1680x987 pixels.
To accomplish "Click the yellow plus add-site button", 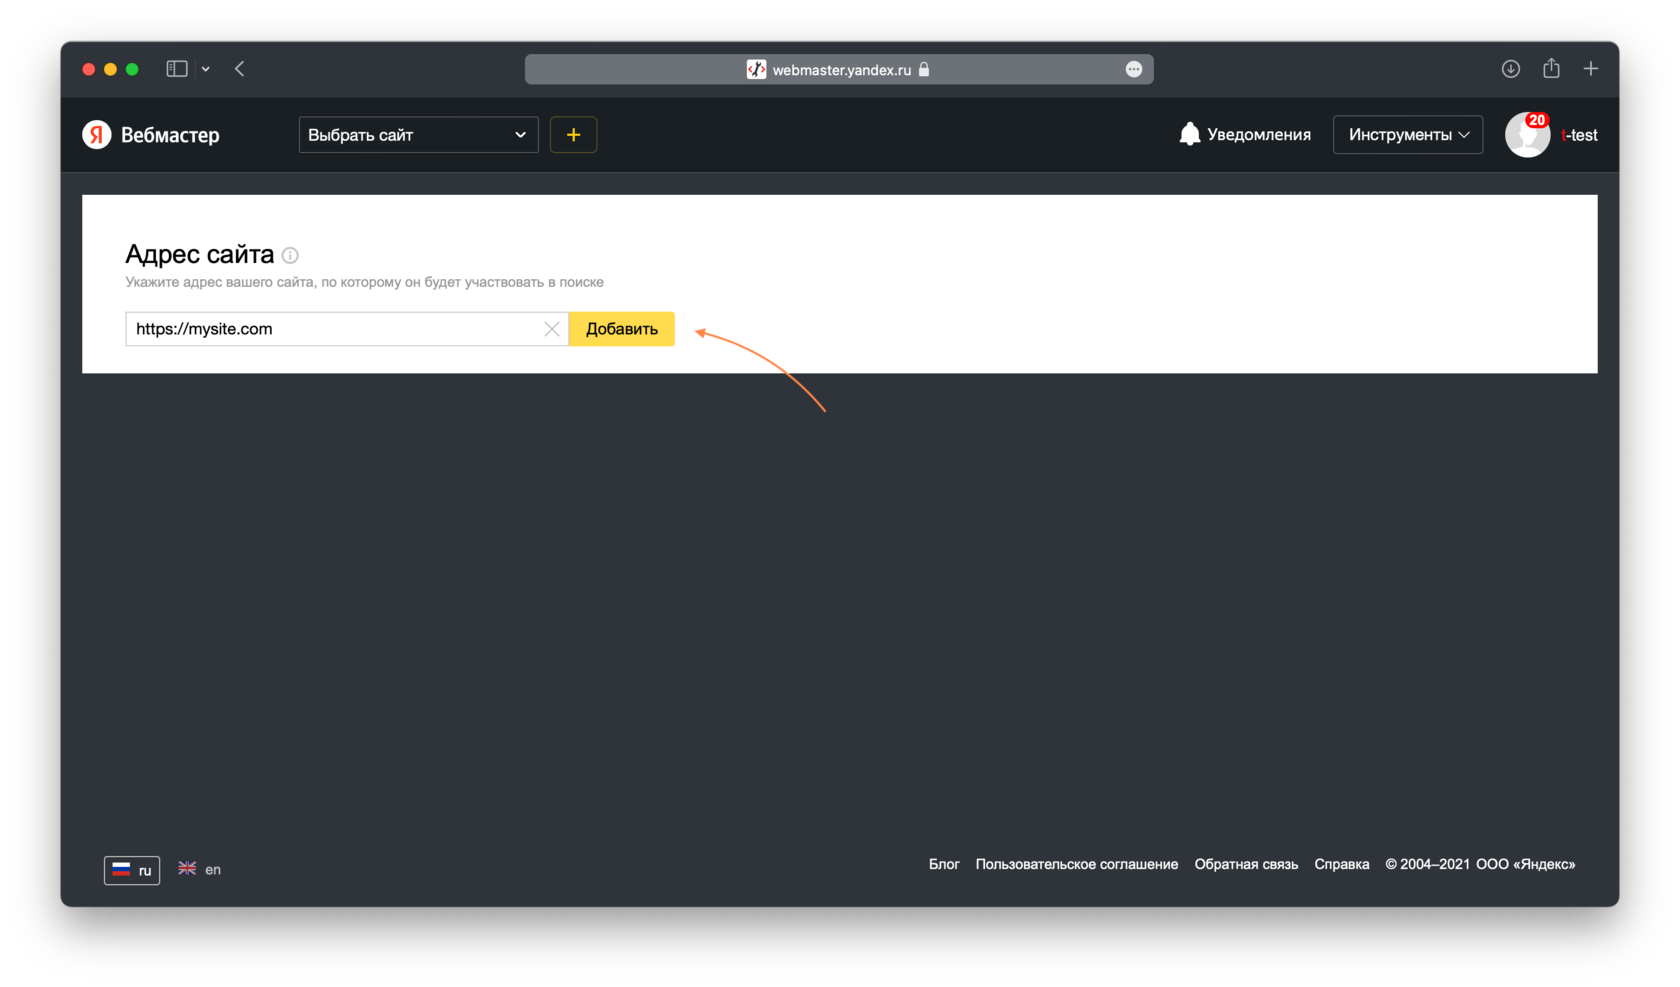I will tap(573, 135).
